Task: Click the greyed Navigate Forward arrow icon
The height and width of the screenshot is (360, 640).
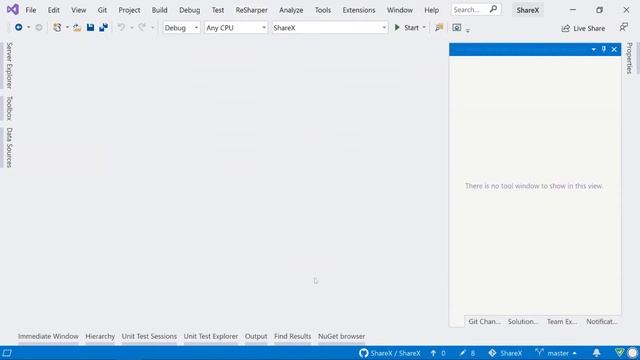Action: (39, 27)
